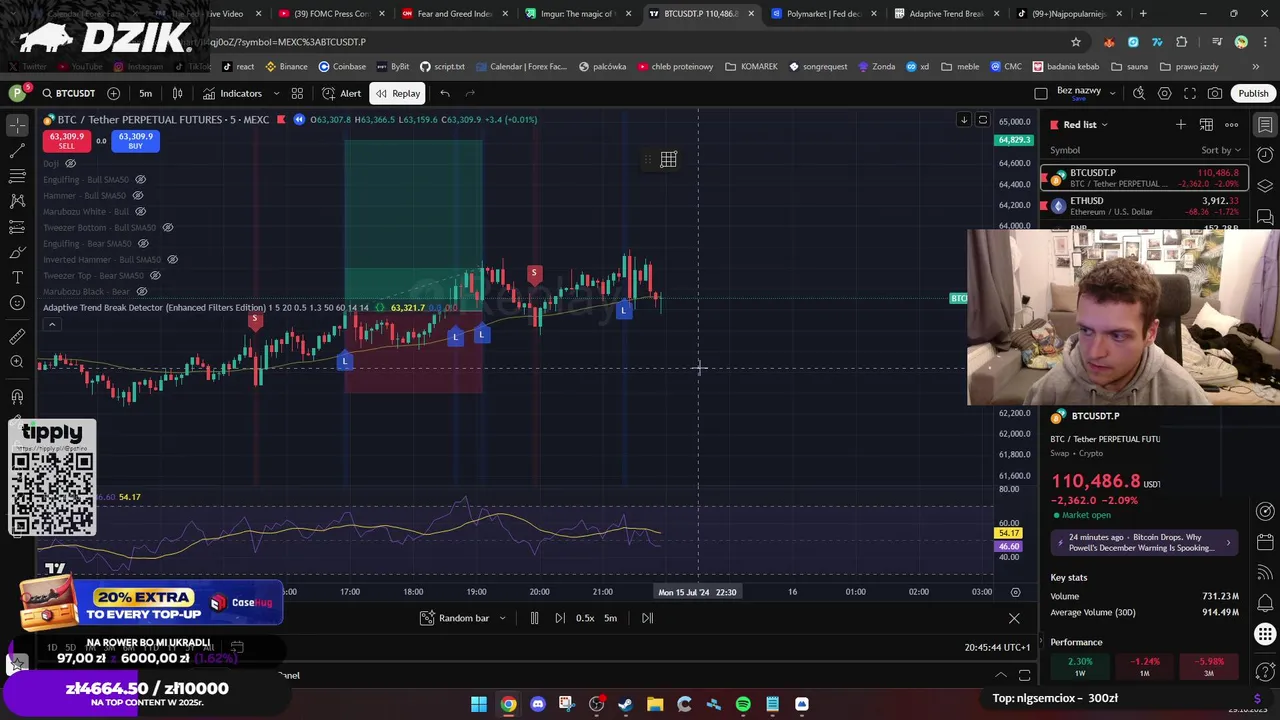Collapse the indicator legend arrow
1280x720 pixels.
click(52, 324)
